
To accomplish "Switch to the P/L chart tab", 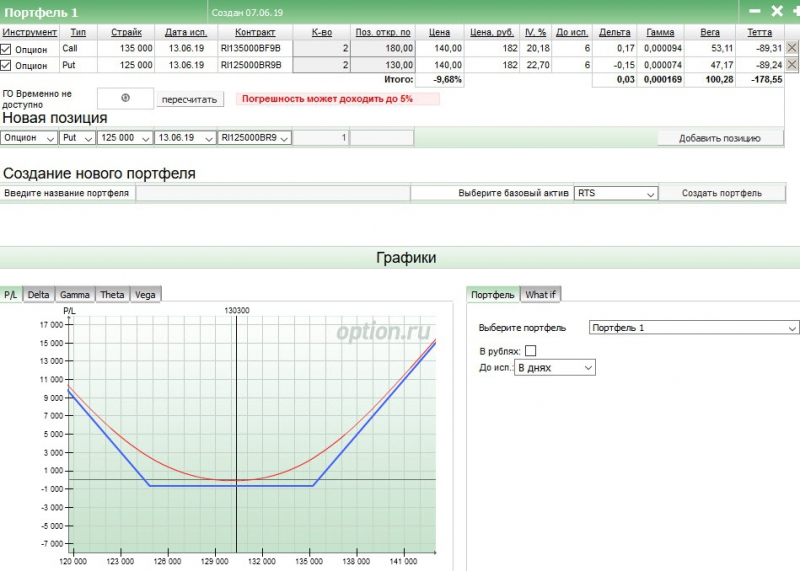I will click(11, 294).
